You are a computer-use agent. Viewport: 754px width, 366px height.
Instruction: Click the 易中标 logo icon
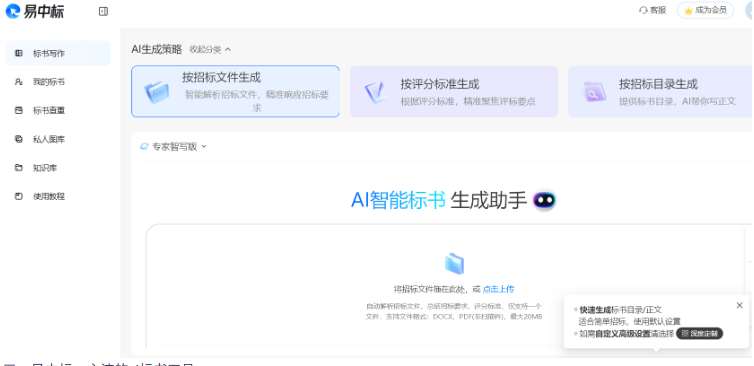(x=13, y=11)
